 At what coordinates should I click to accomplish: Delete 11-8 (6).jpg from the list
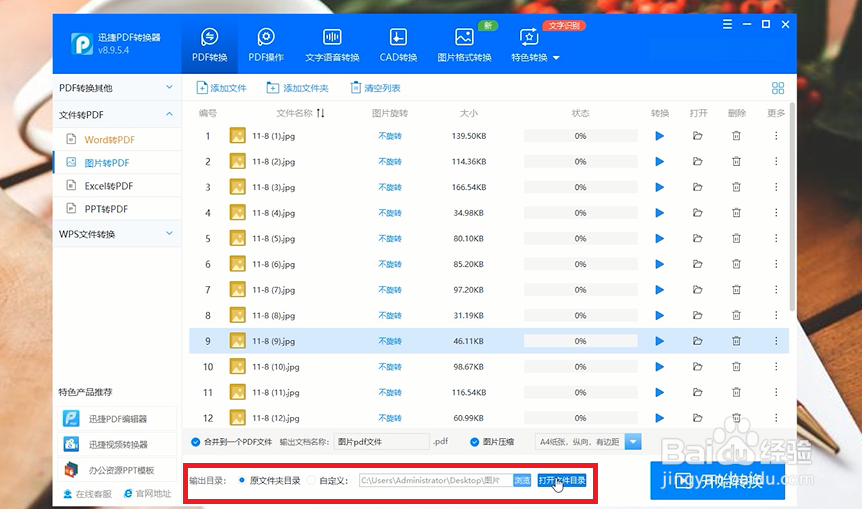tap(736, 264)
